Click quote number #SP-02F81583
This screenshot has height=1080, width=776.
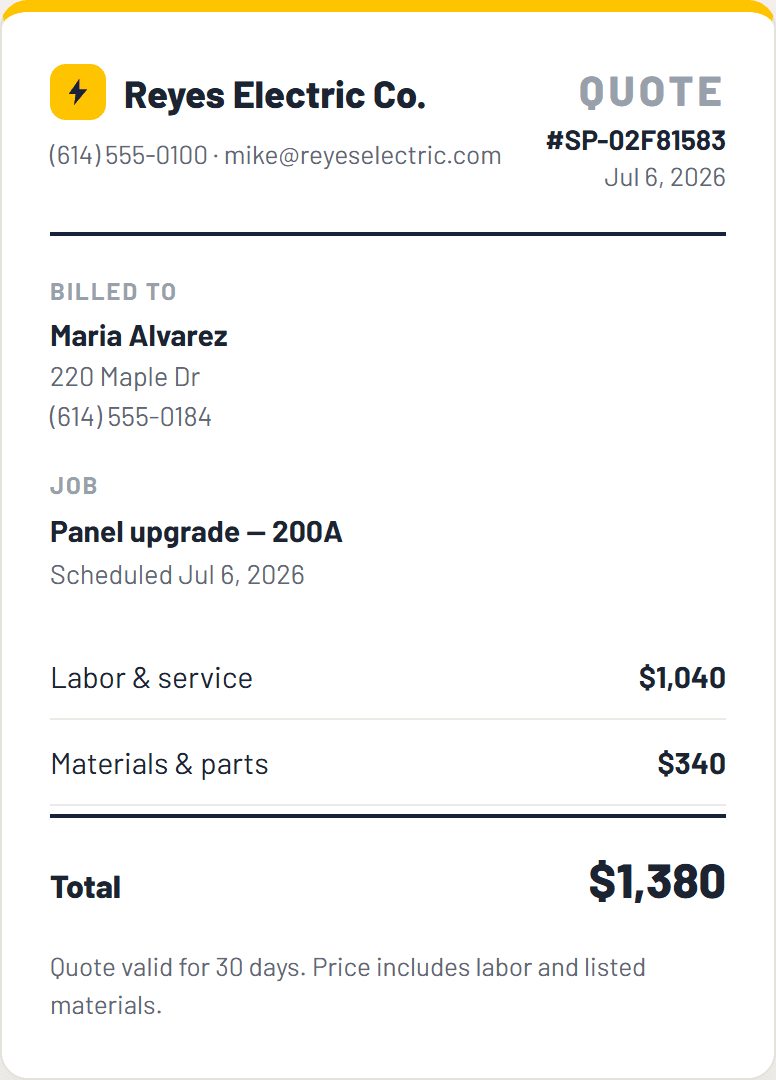coord(636,141)
